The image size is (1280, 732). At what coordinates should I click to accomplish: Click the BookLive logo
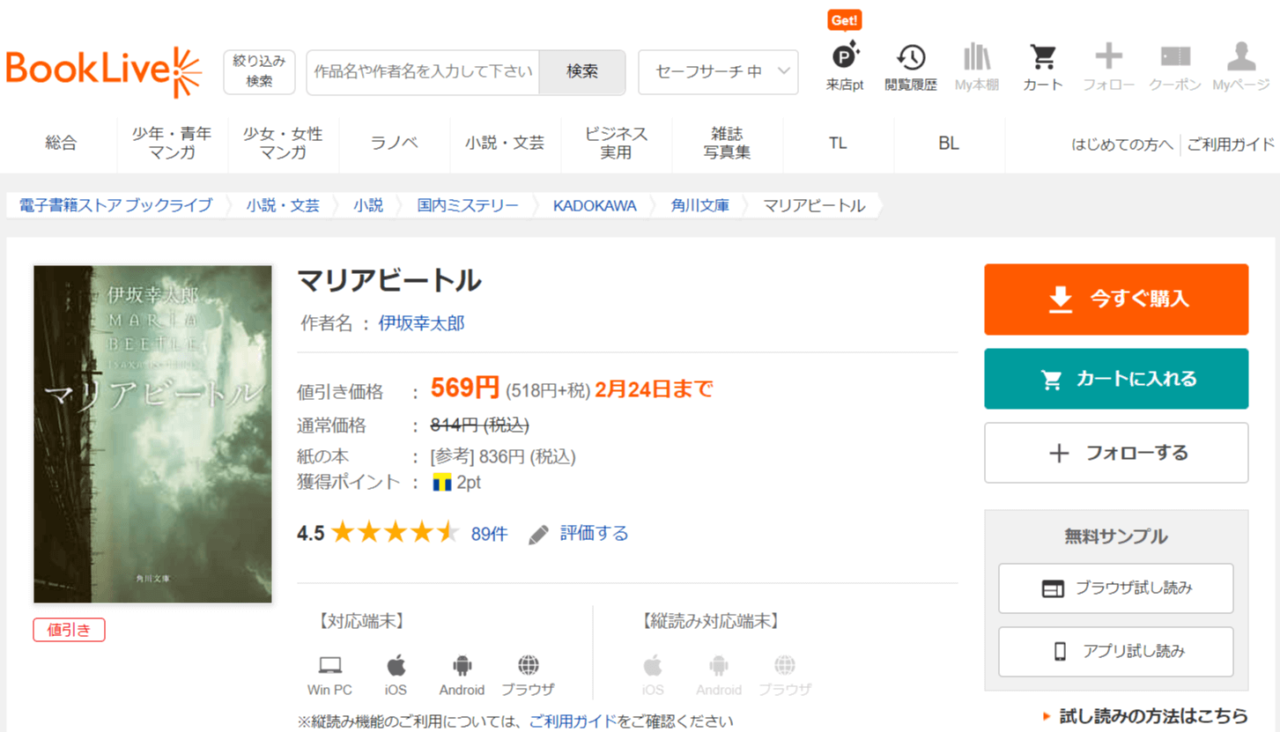(104, 71)
